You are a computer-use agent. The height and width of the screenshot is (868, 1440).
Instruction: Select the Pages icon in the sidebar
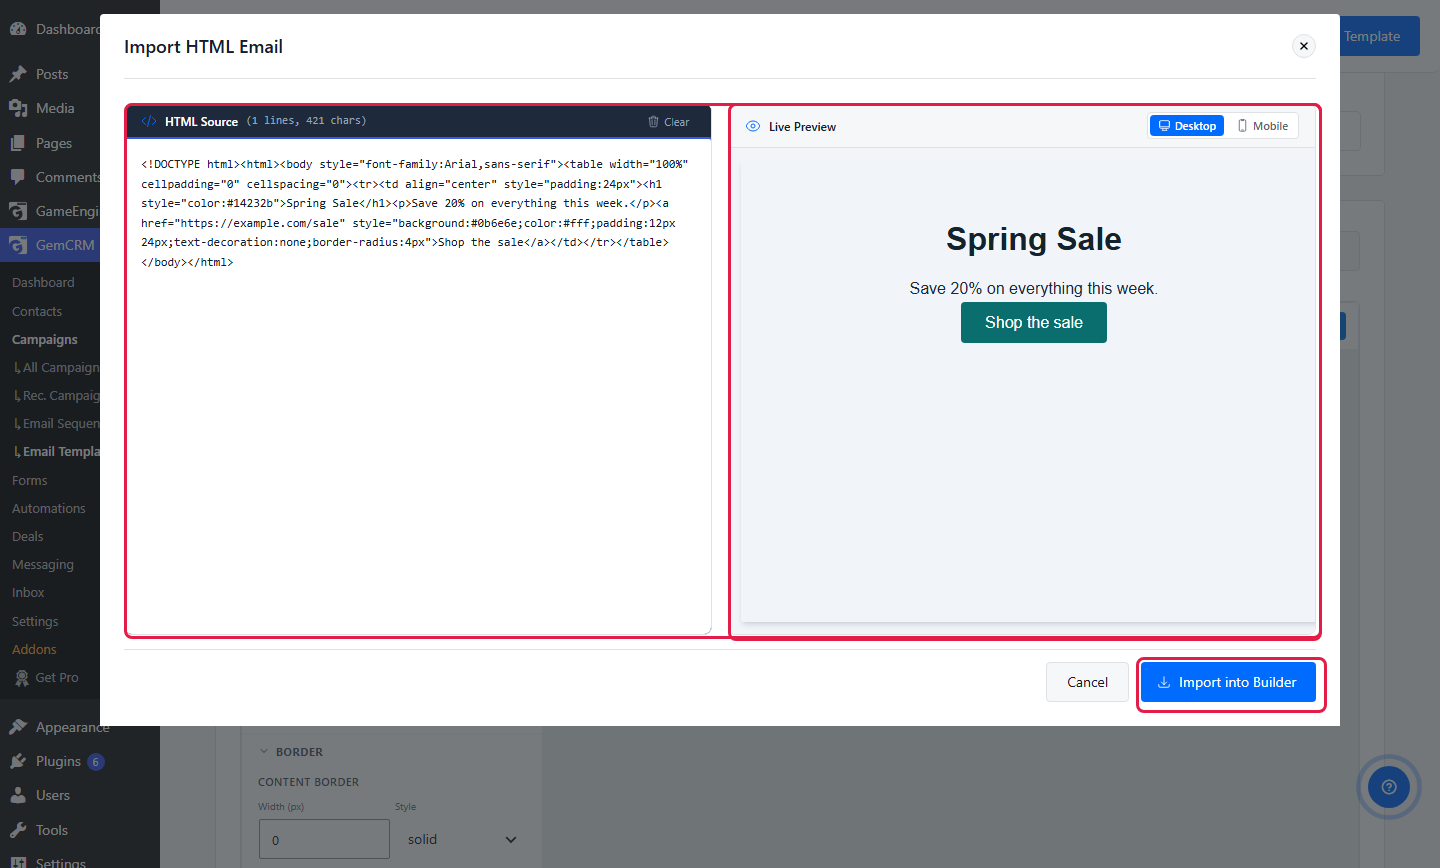tap(18, 143)
